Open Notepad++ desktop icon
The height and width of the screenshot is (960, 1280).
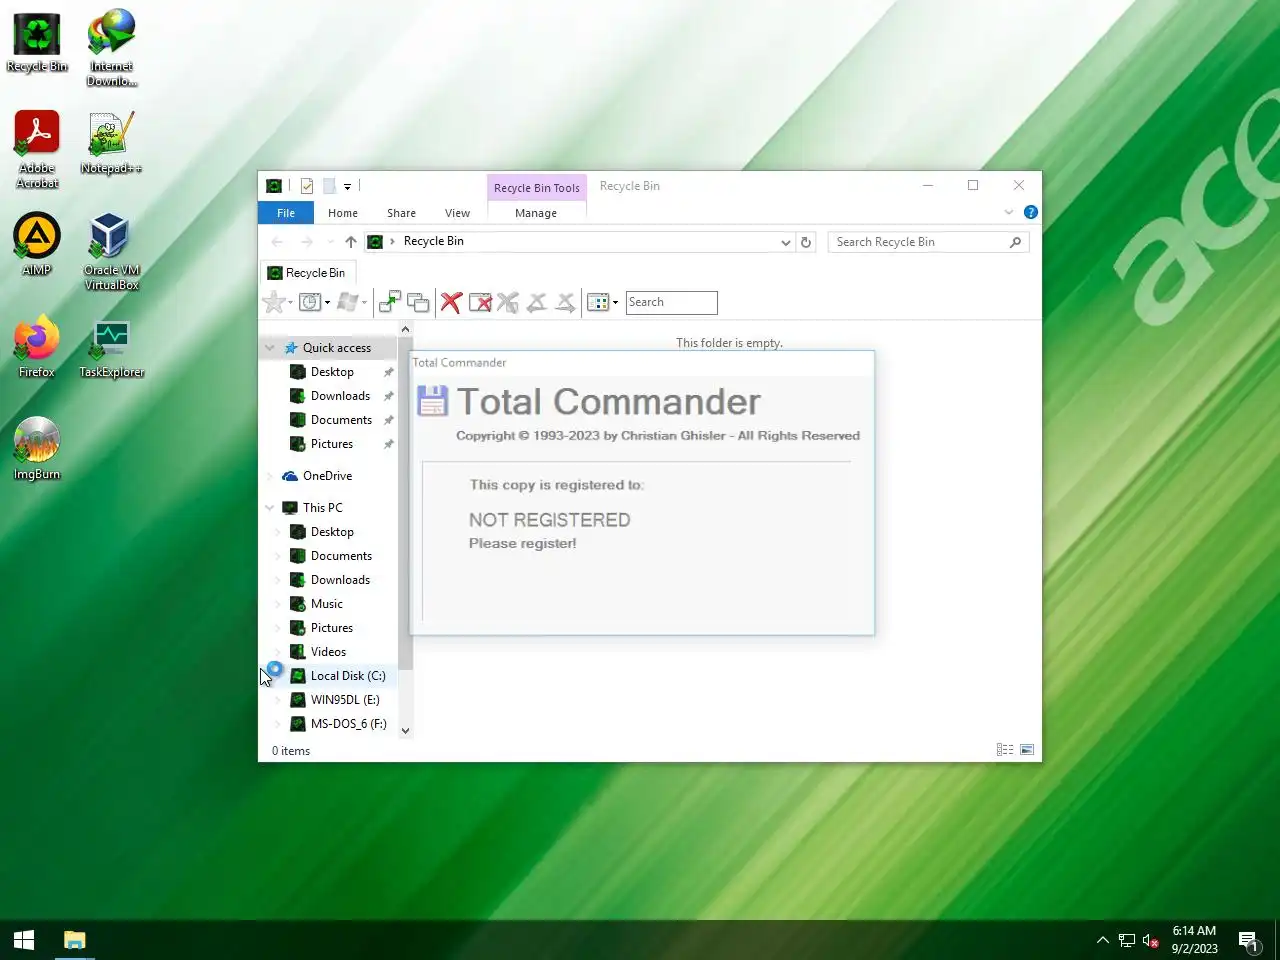pos(111,143)
